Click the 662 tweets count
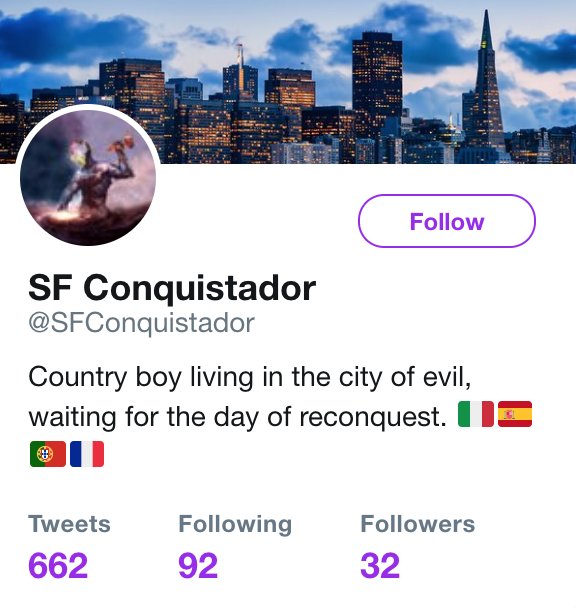This screenshot has height=608, width=576. [x=58, y=565]
